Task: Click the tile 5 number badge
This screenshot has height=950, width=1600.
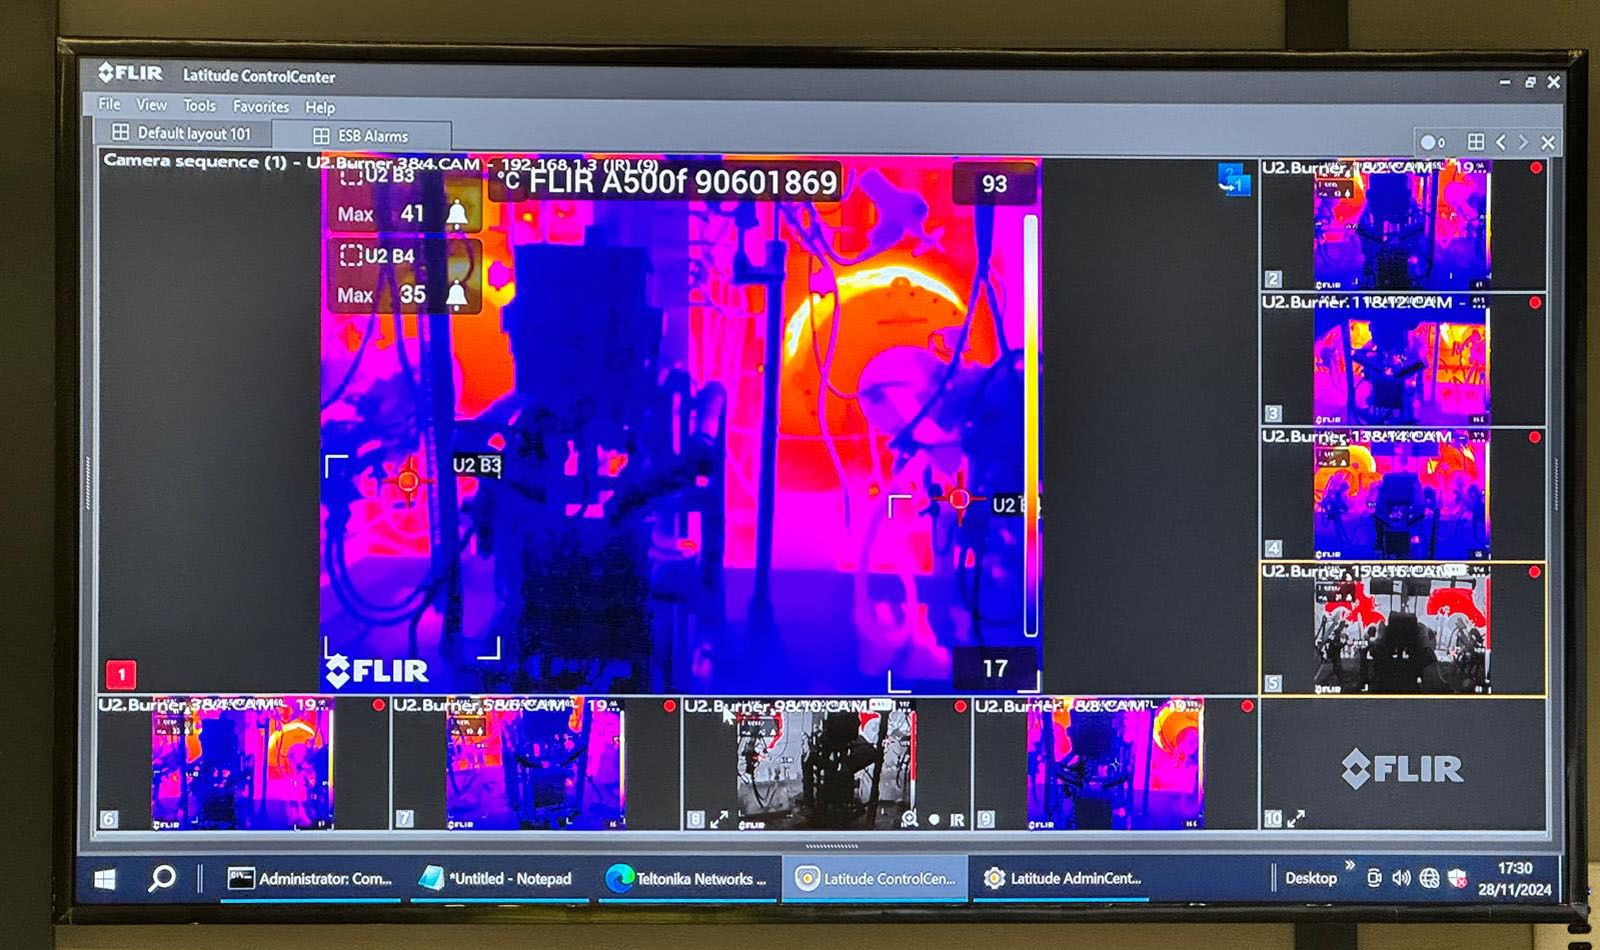Action: click(x=1273, y=684)
